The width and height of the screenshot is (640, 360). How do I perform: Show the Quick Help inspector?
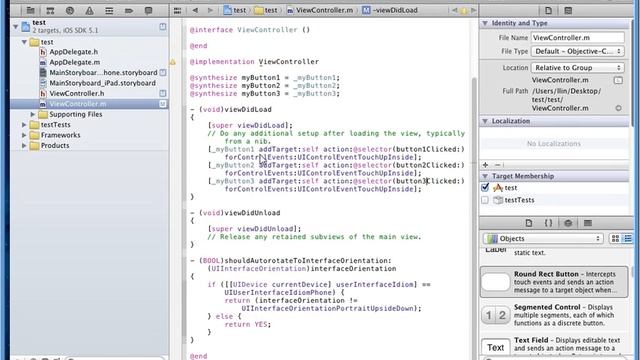pyautogui.click(x=568, y=11)
